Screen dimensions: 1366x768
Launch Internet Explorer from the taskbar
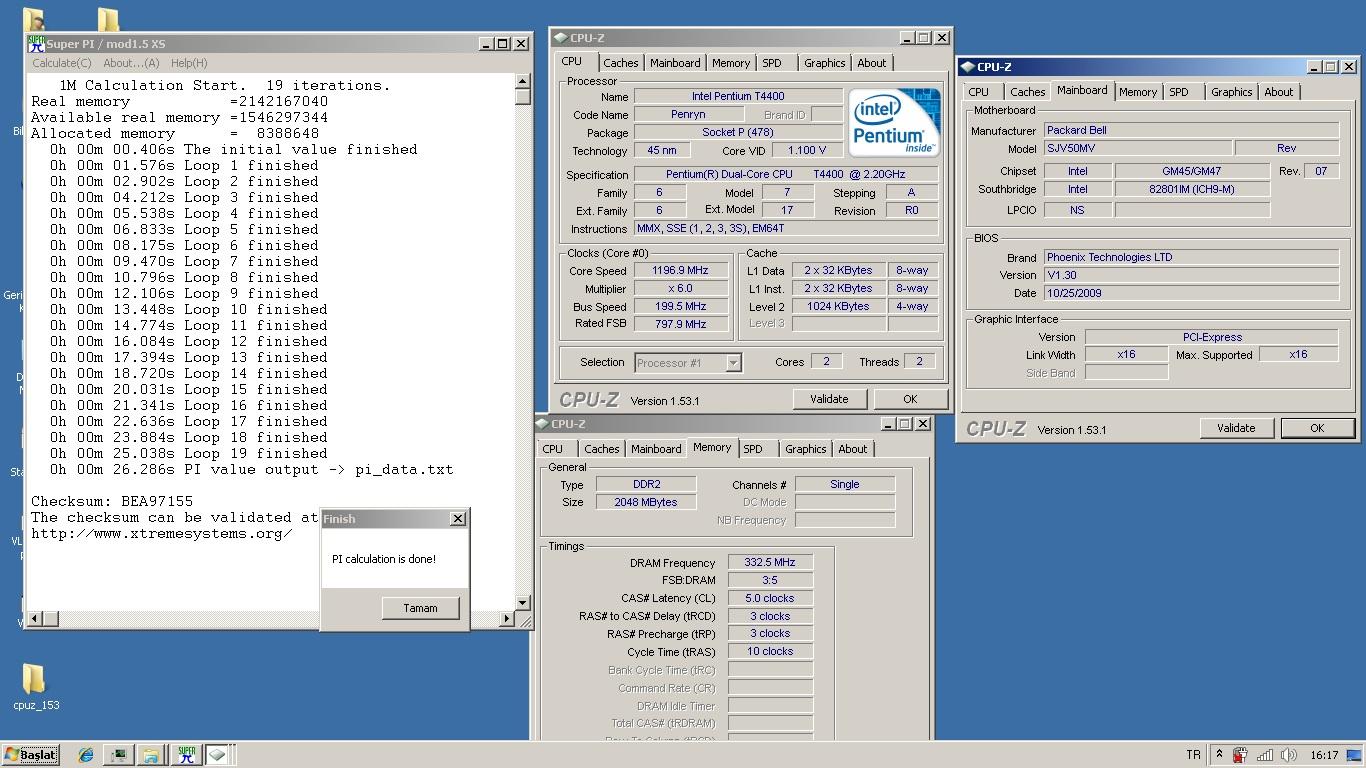click(x=86, y=755)
